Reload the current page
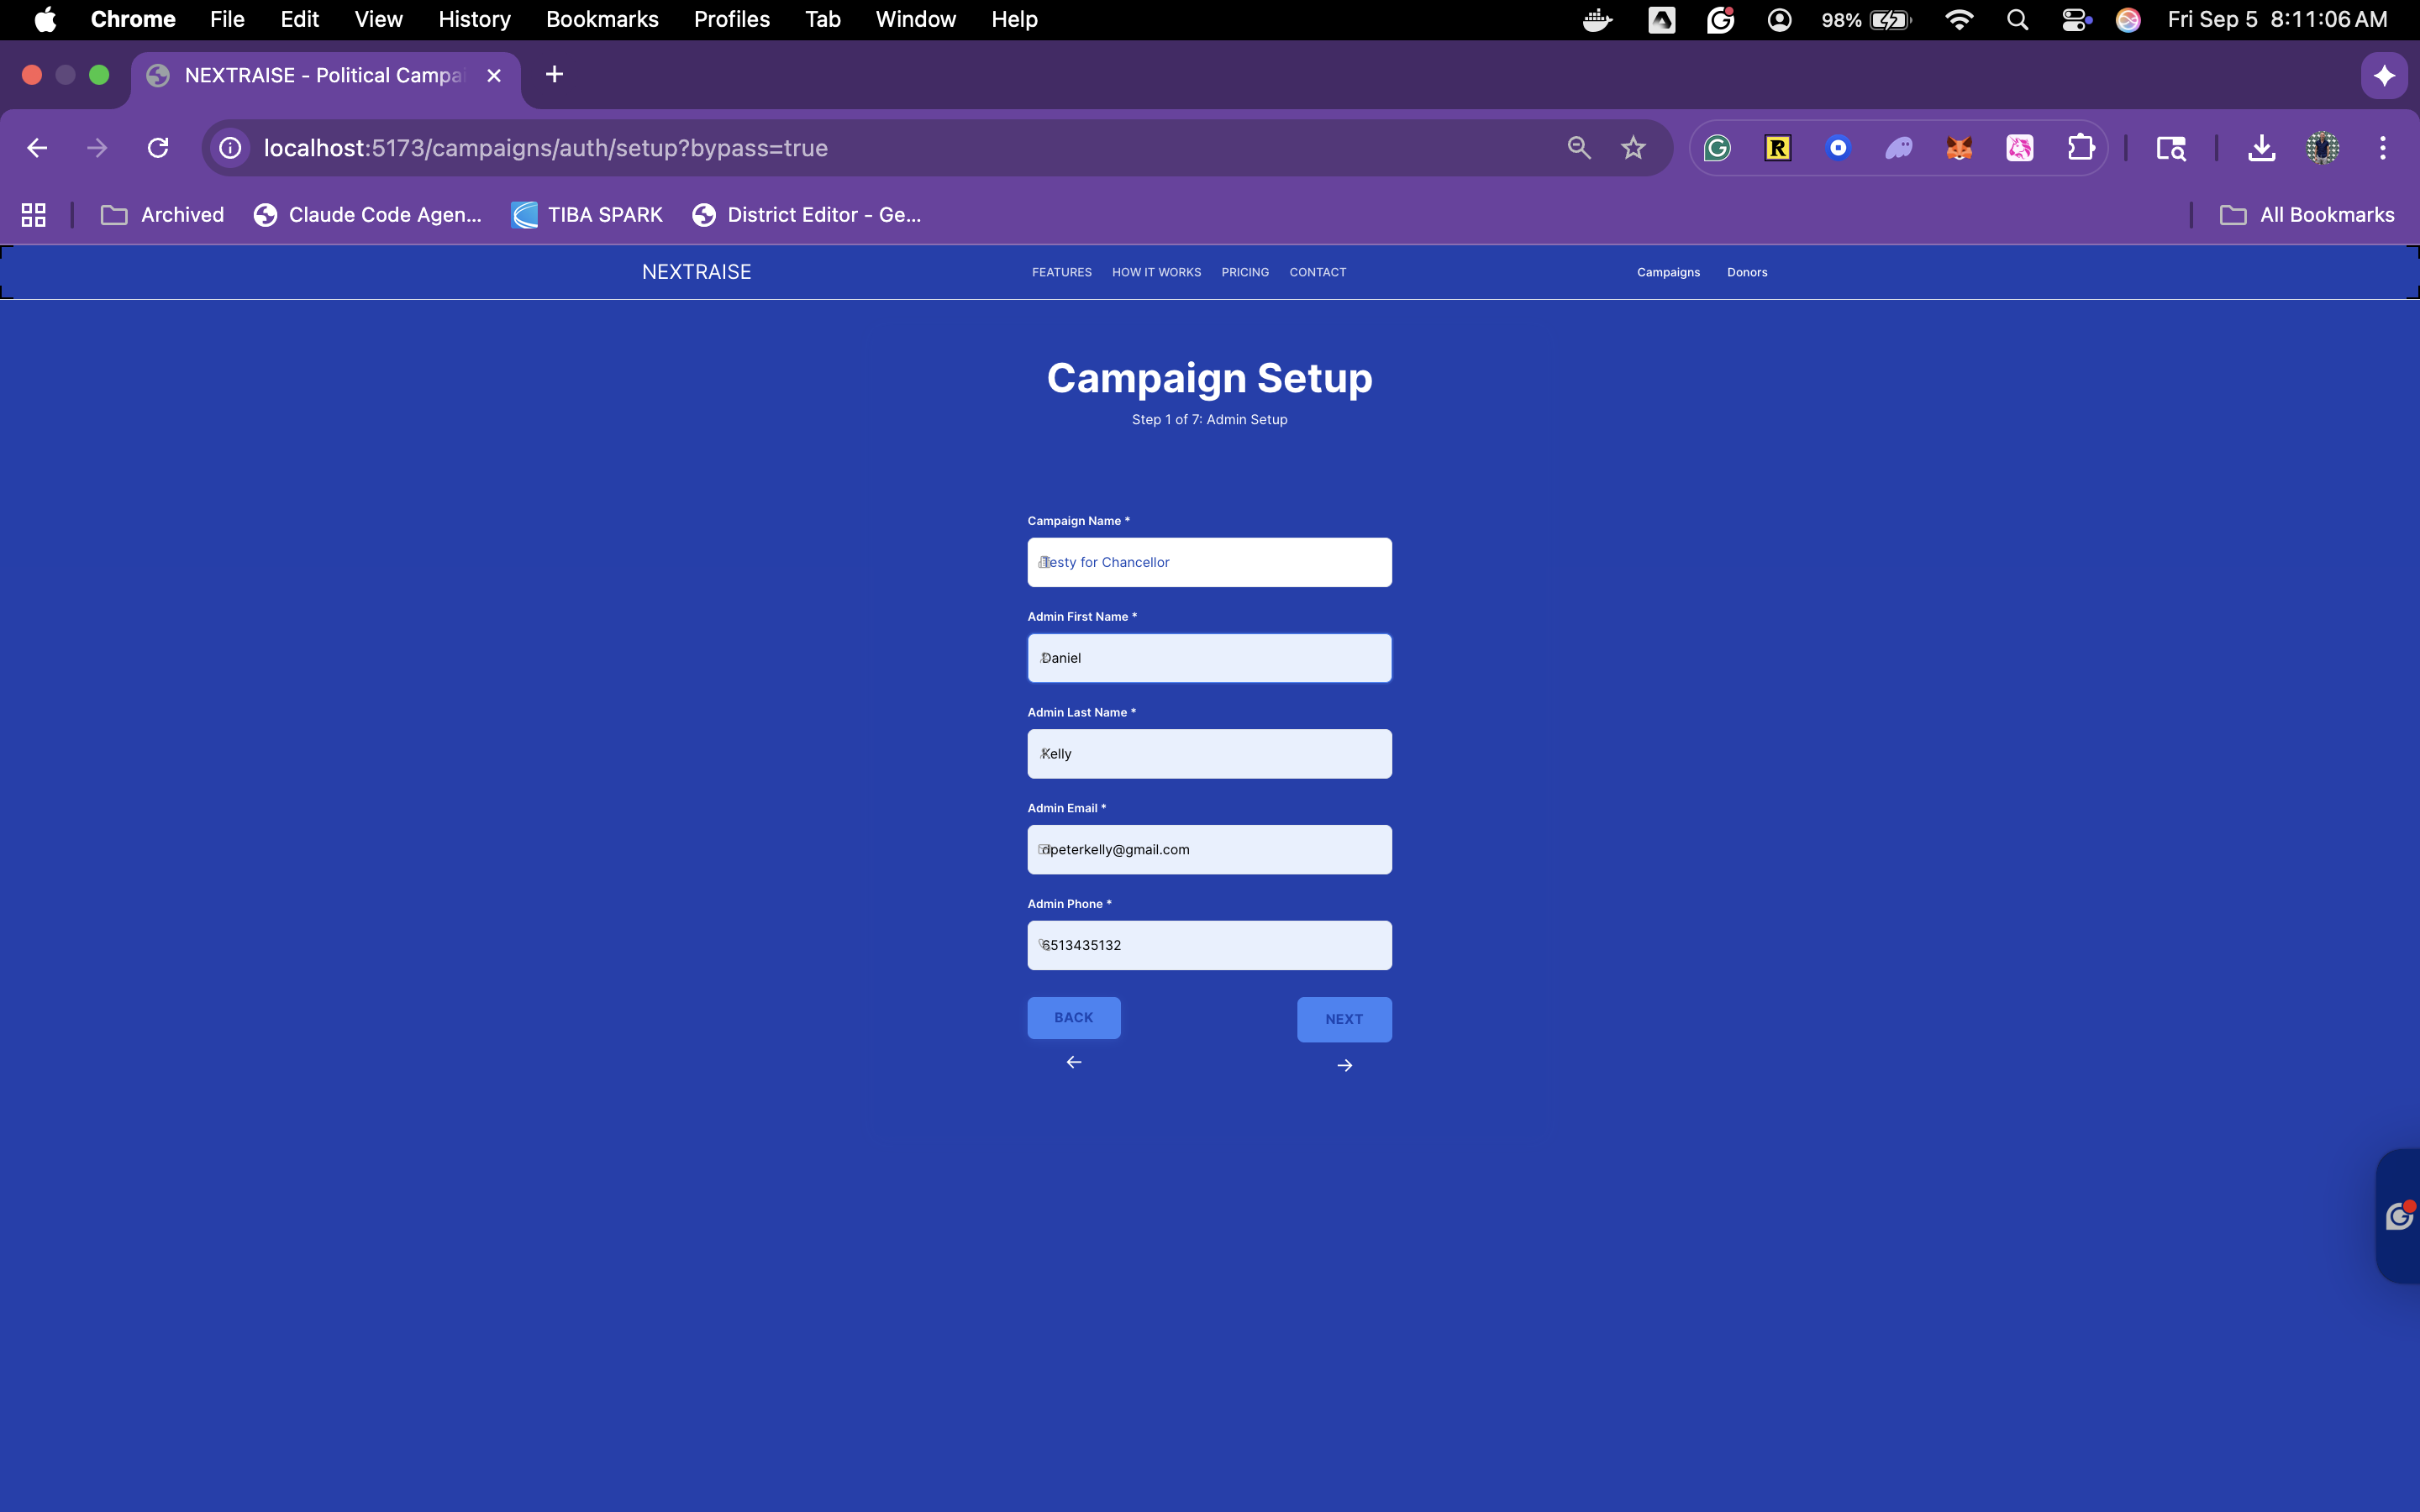This screenshot has height=1512, width=2420. pyautogui.click(x=158, y=149)
